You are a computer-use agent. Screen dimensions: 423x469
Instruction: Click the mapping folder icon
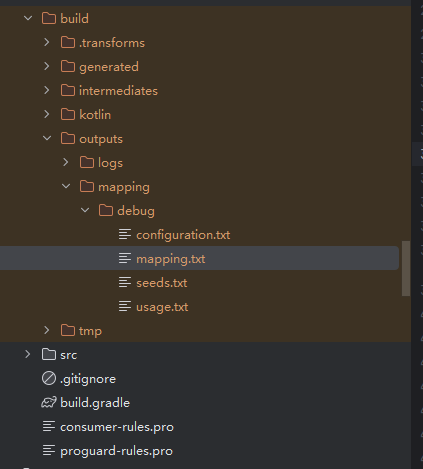point(87,186)
